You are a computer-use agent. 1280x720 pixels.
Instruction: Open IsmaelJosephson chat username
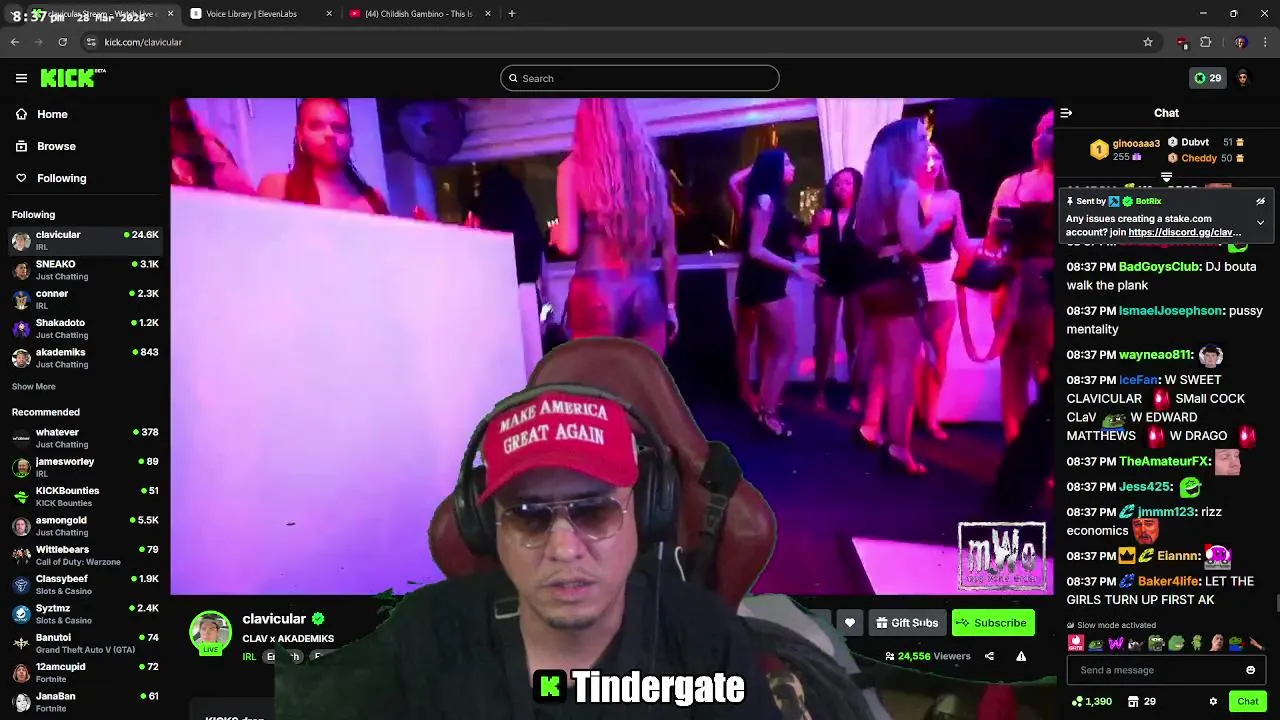pos(1170,311)
